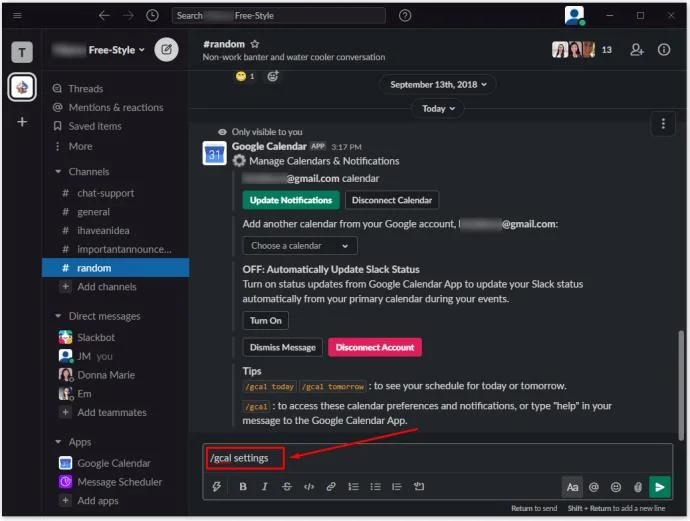
Task: Open message more actions vertical dots
Action: (663, 124)
